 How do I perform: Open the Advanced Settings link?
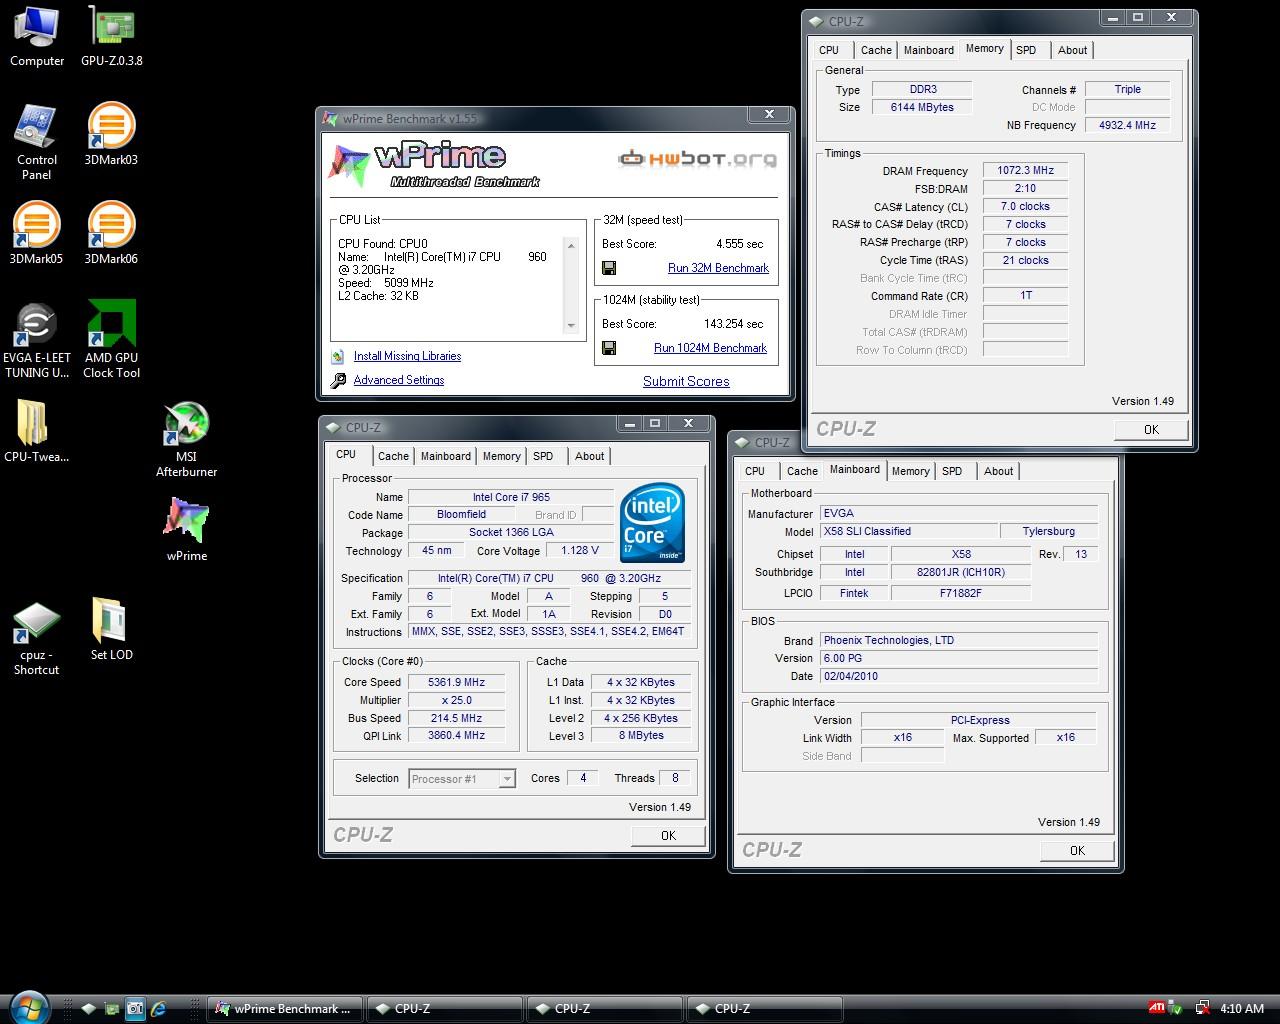(x=398, y=380)
